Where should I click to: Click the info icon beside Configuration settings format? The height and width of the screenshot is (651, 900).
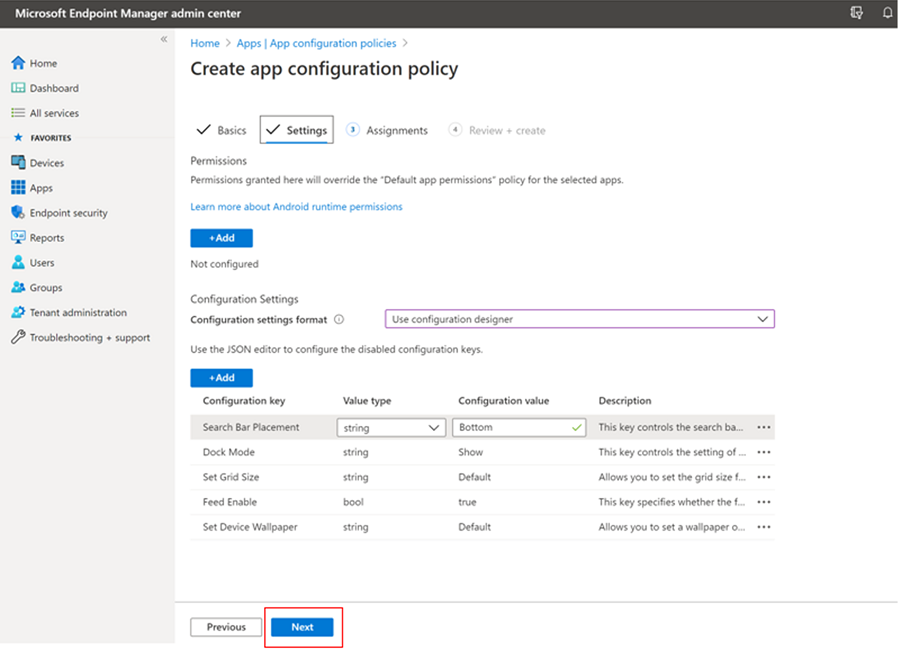tap(339, 319)
